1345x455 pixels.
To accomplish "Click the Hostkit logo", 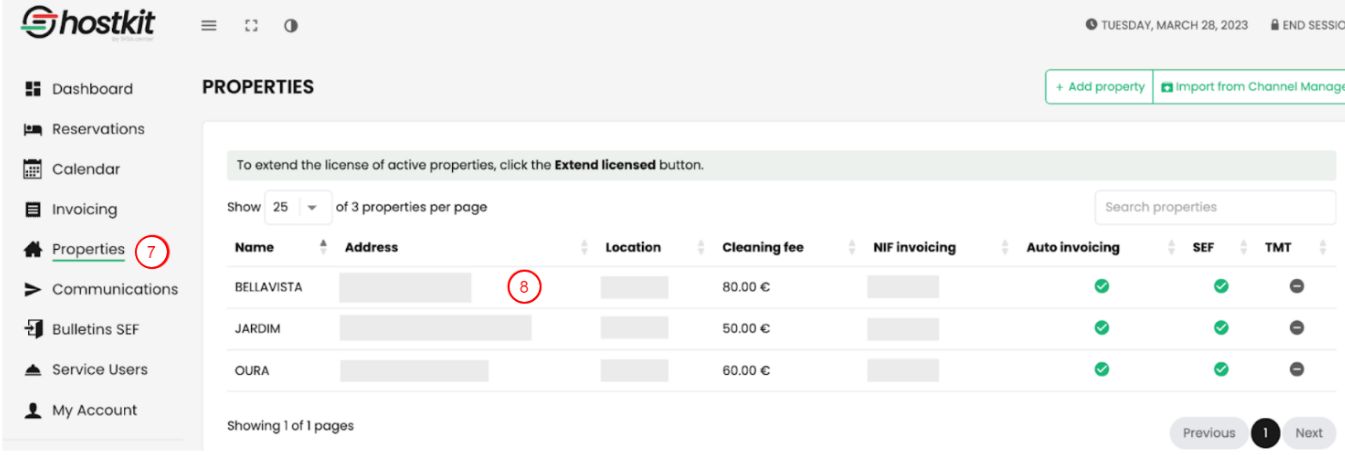I will [x=88, y=23].
